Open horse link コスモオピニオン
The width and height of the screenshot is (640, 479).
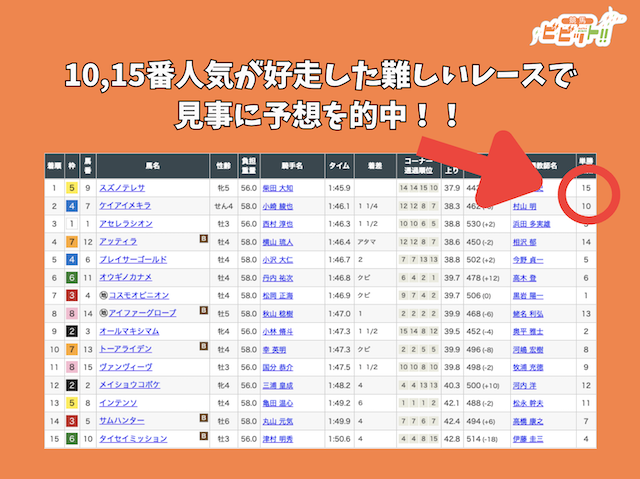139,295
